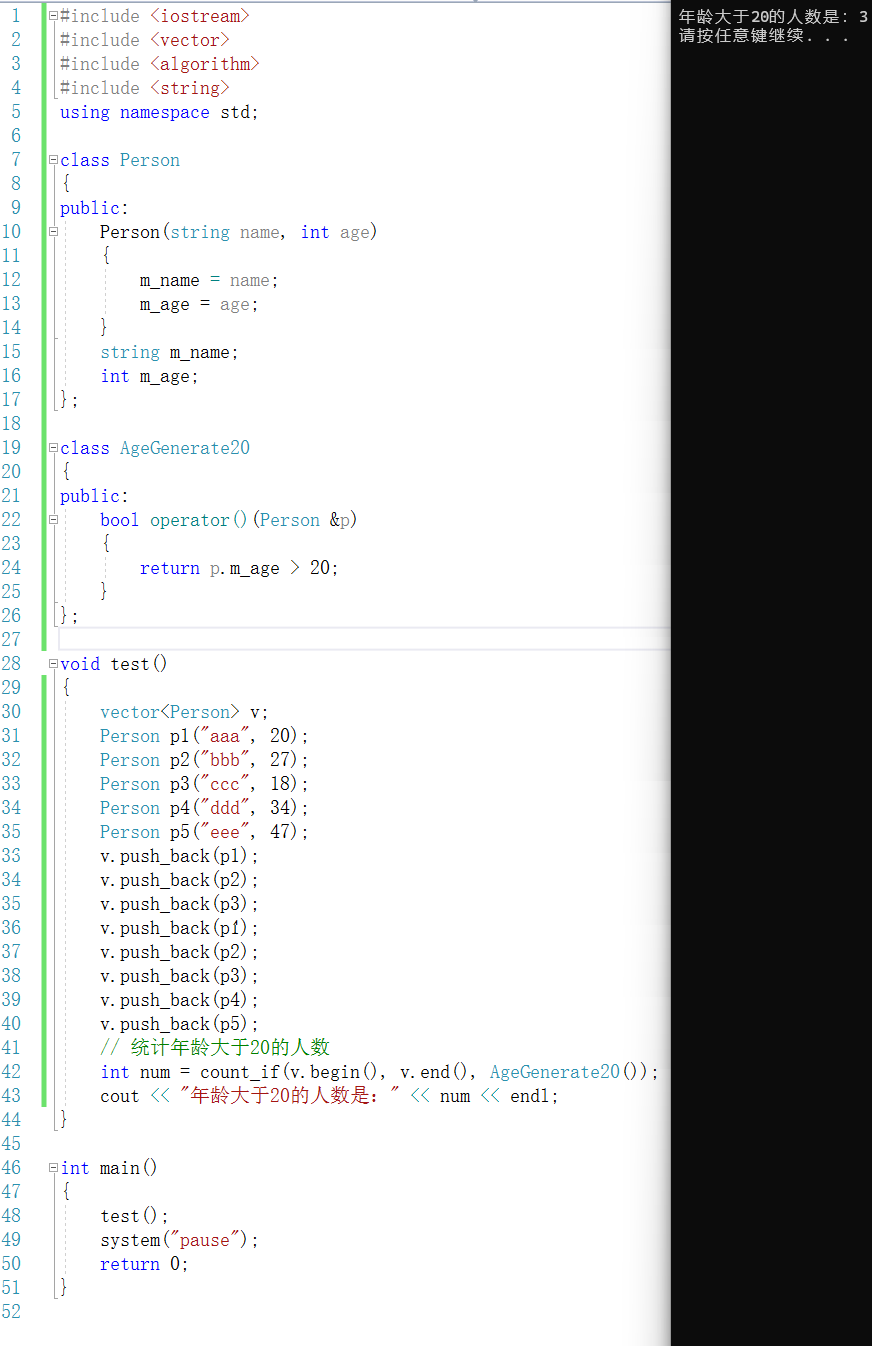Click the console output '年龄大于20的人数是: 3'

pos(773,17)
